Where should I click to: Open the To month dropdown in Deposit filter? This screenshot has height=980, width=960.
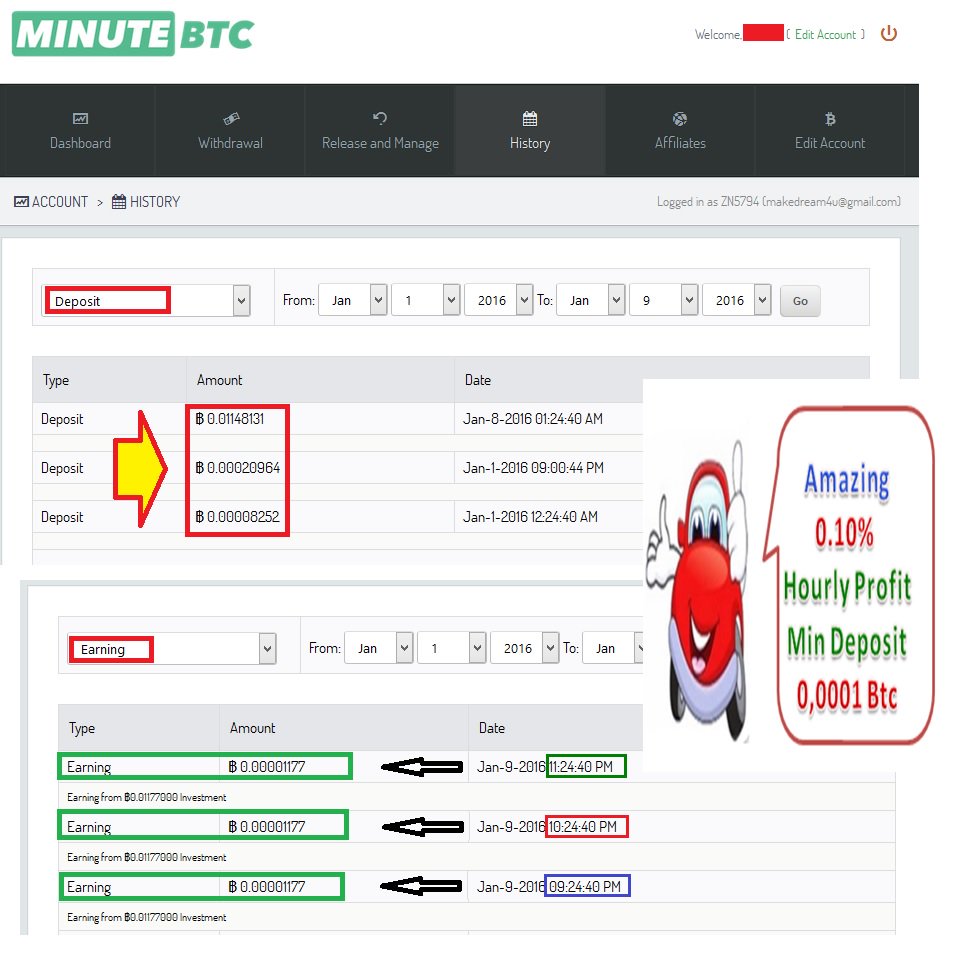[591, 300]
